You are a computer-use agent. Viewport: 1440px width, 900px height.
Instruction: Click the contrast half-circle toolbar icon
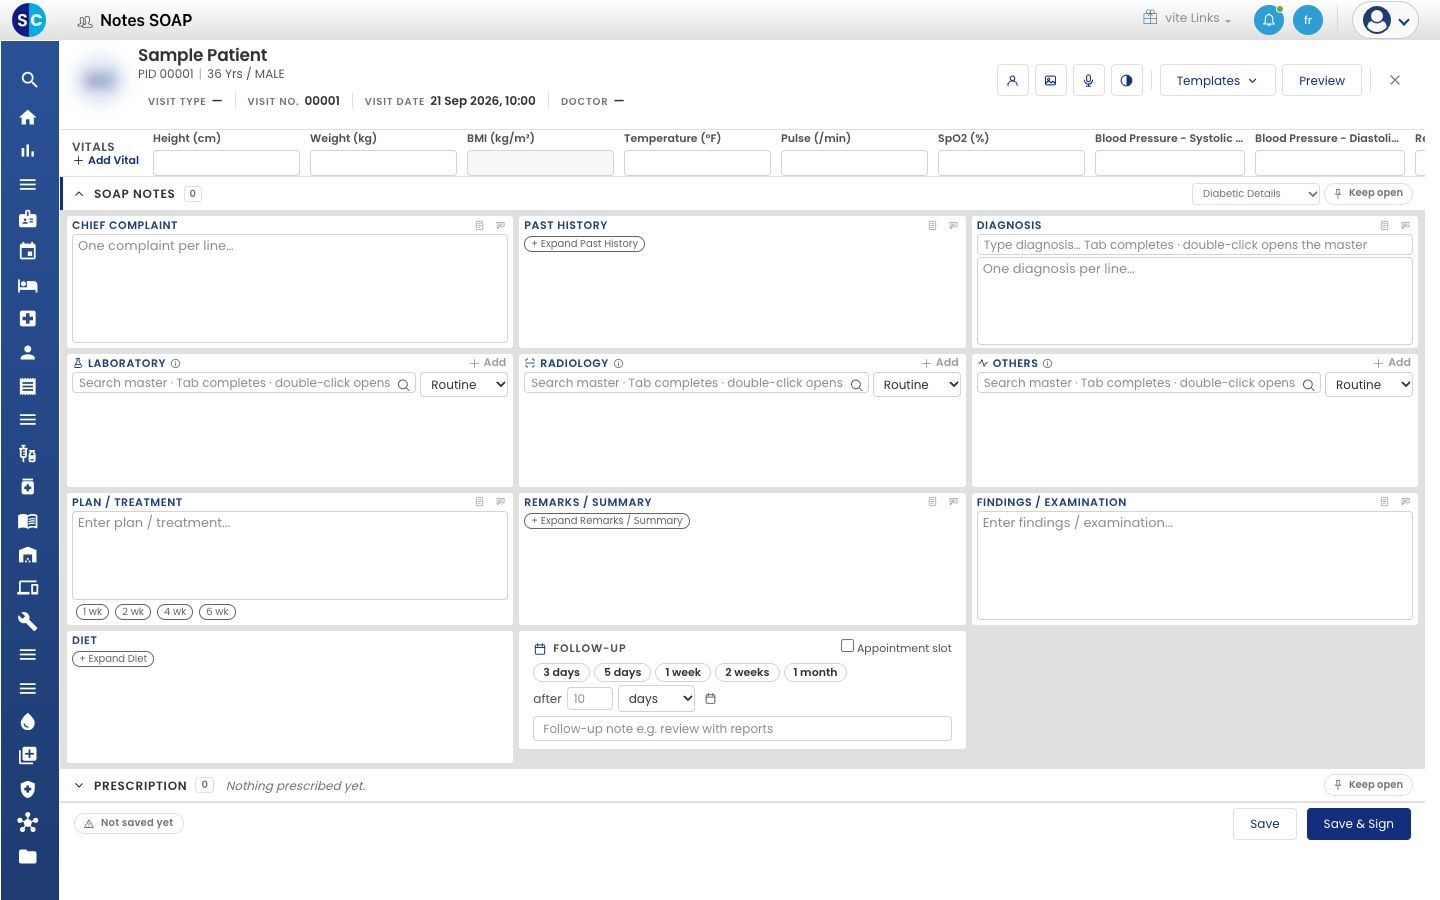tap(1127, 81)
